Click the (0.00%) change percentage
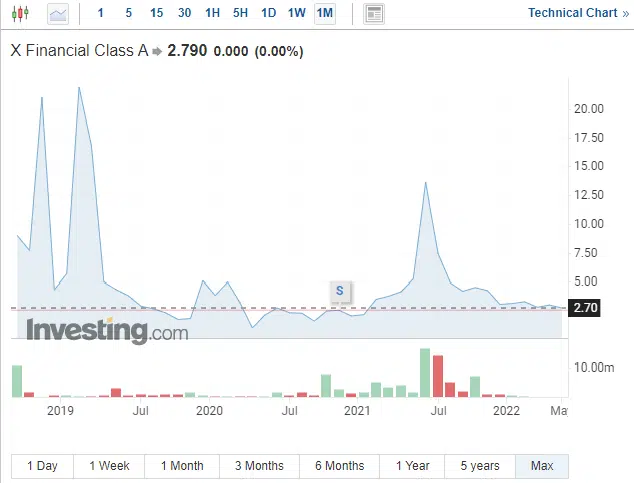Image resolution: width=634 pixels, height=483 pixels. click(x=279, y=51)
